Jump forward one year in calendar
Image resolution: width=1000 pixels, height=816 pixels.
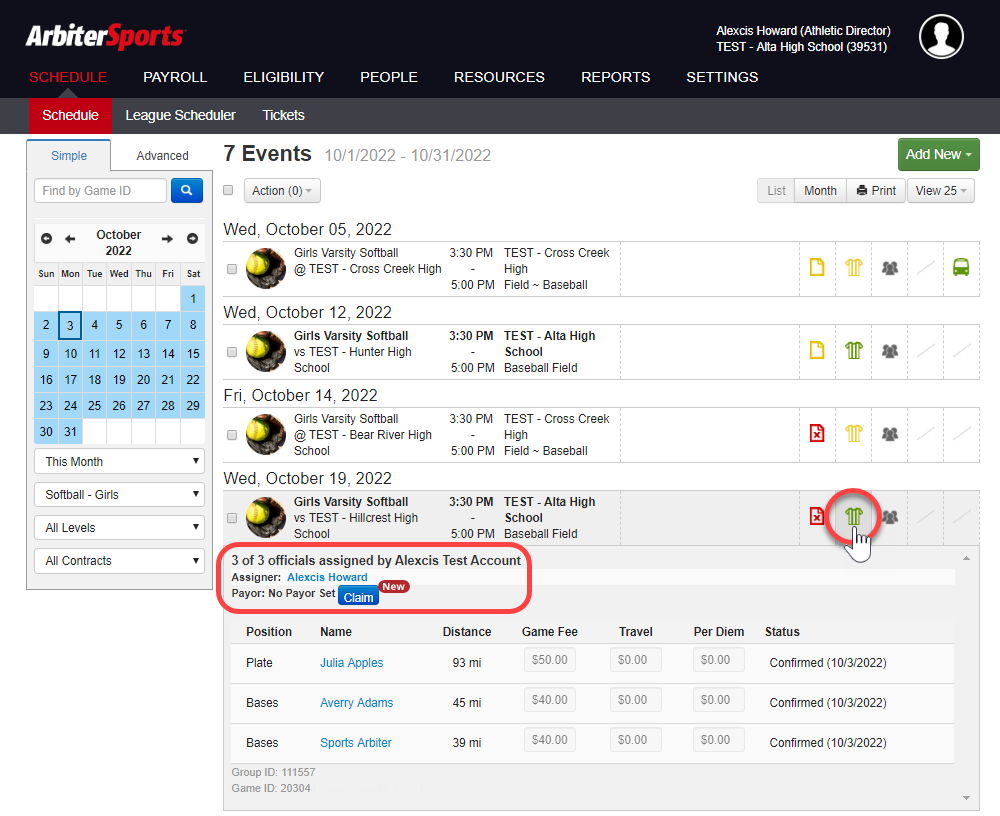[192, 239]
